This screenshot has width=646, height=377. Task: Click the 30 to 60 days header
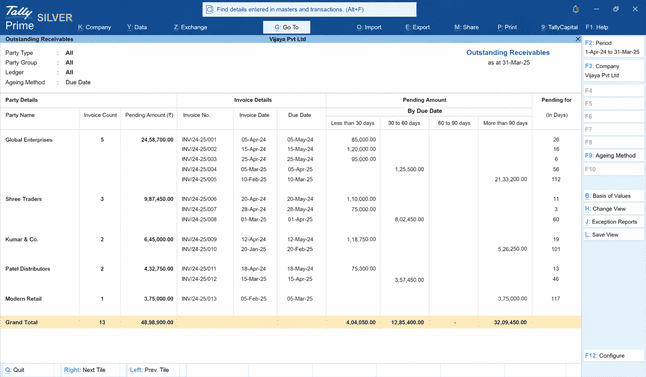click(x=404, y=123)
